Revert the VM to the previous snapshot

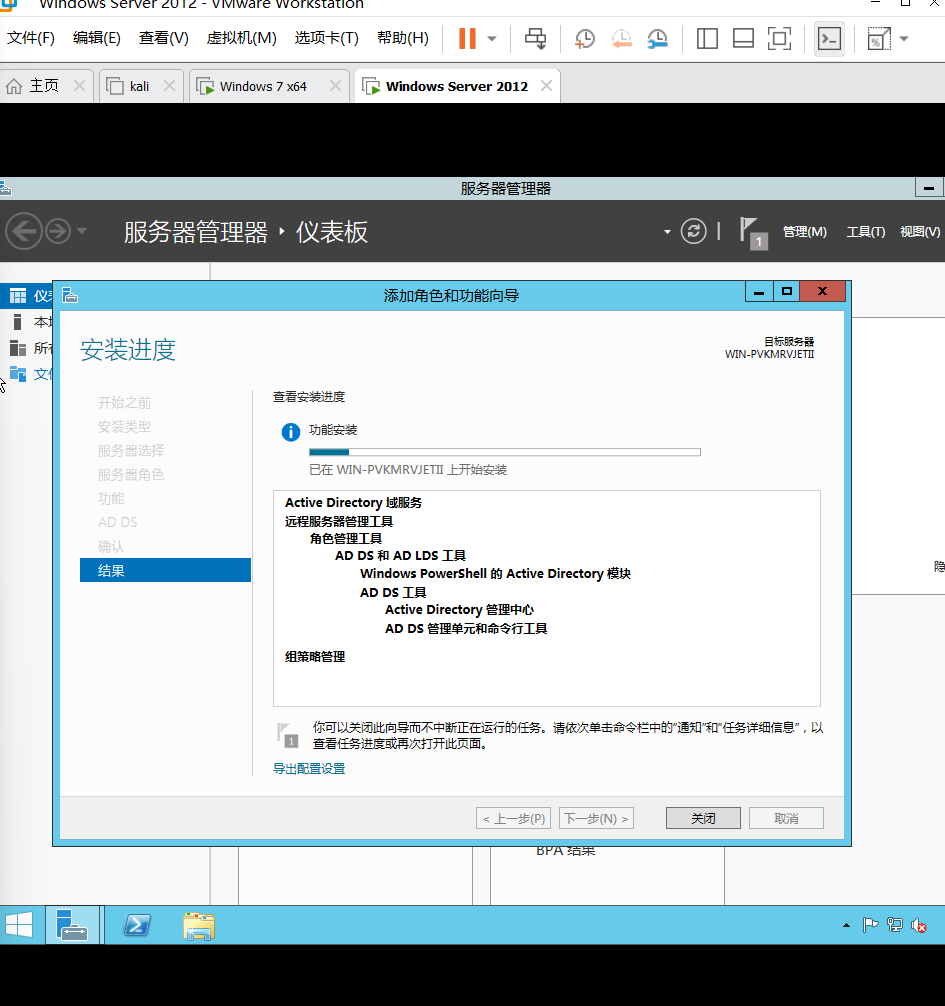tap(621, 38)
